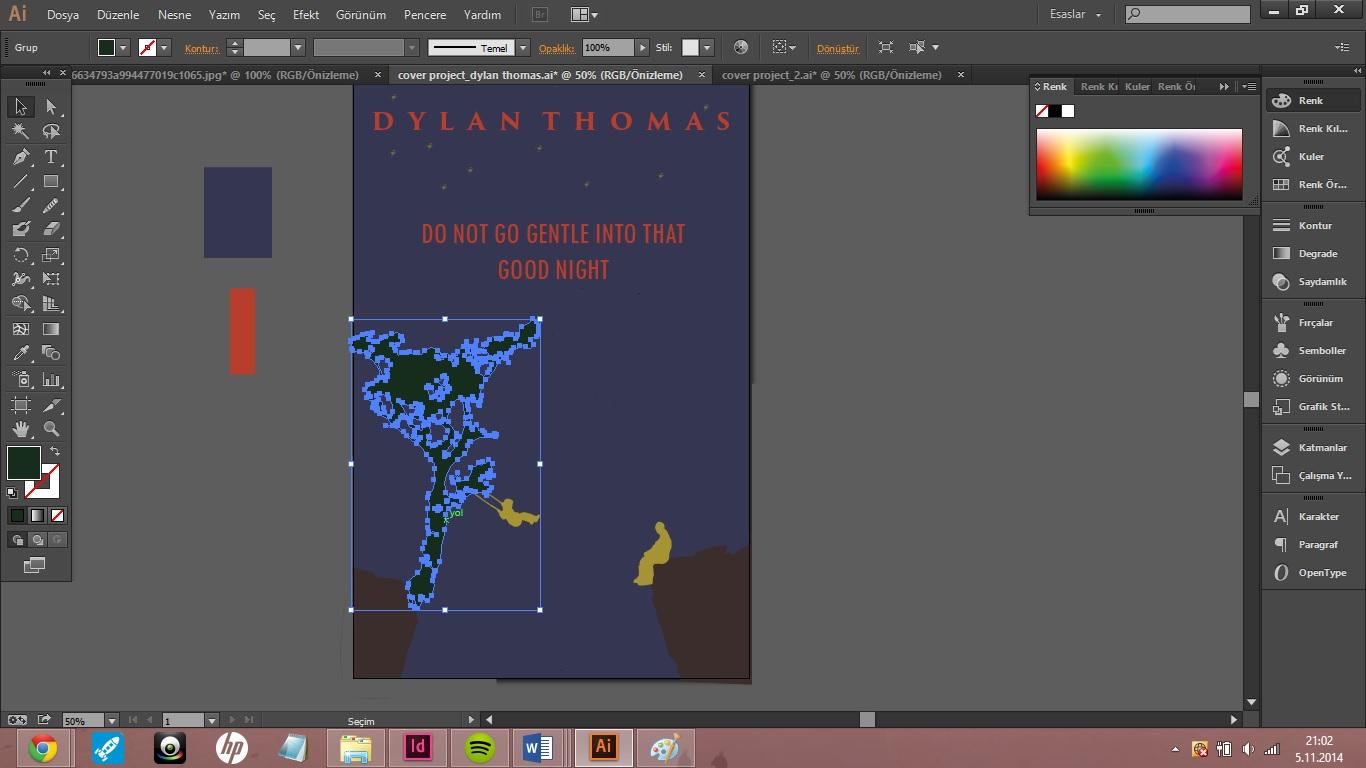Open the Efekt menu
Image resolution: width=1366 pixels, height=768 pixels.
[x=306, y=15]
